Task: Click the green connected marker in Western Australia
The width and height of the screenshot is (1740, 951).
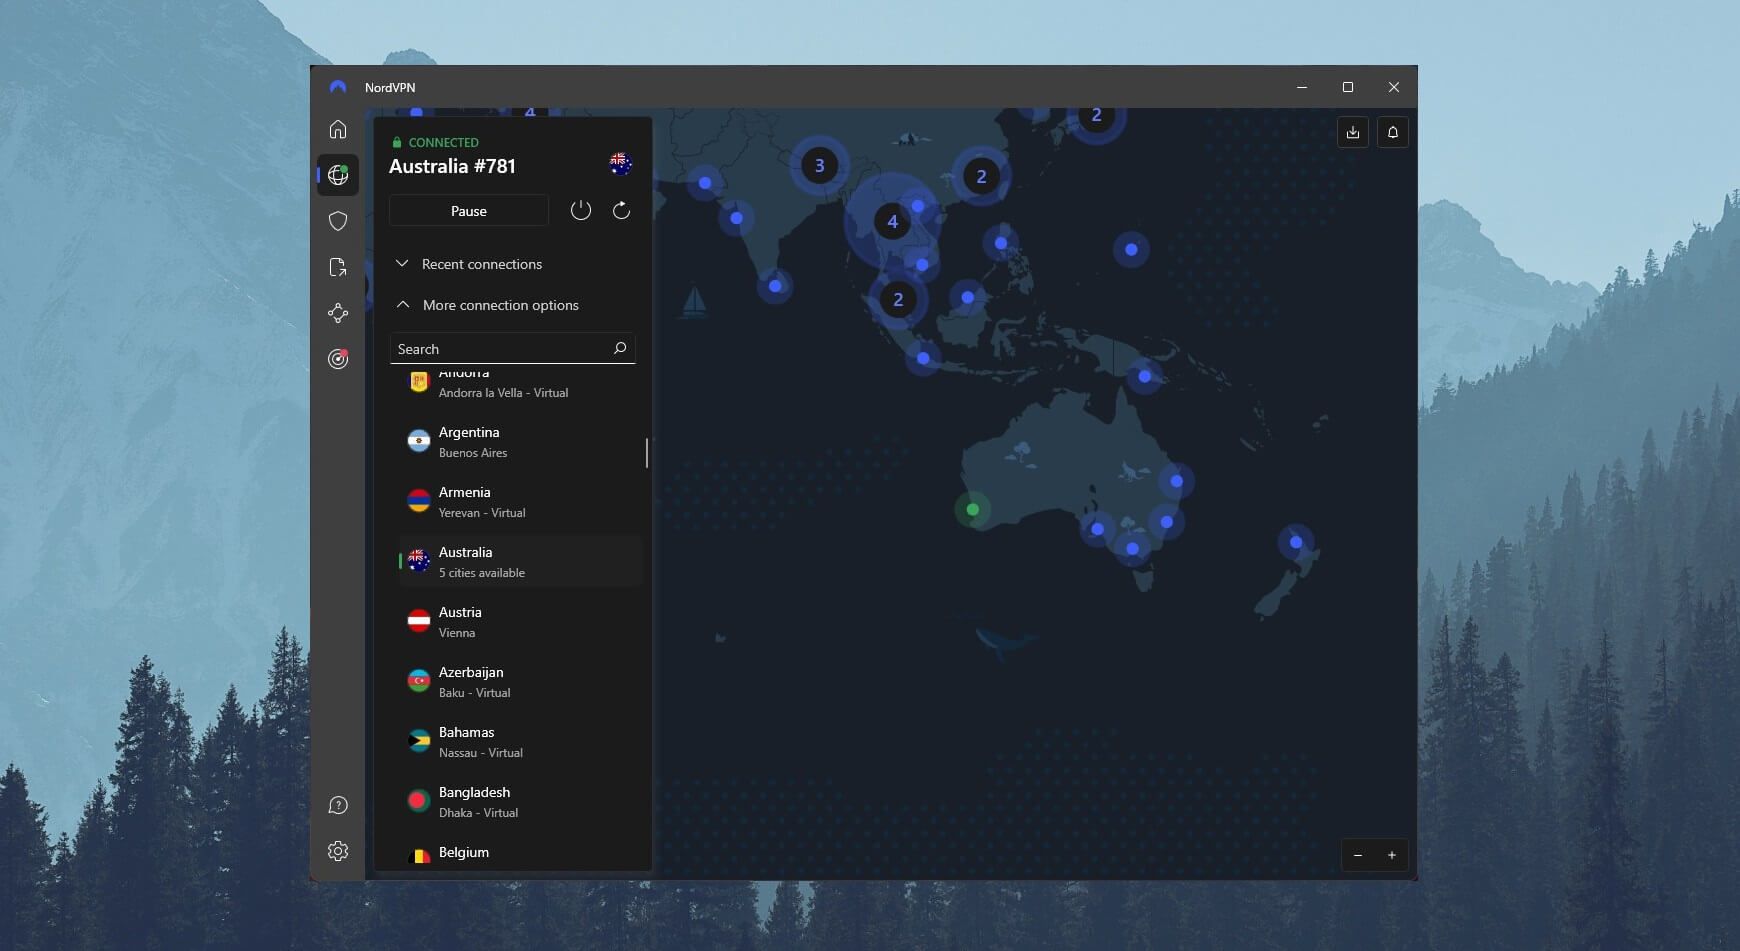Action: (972, 509)
